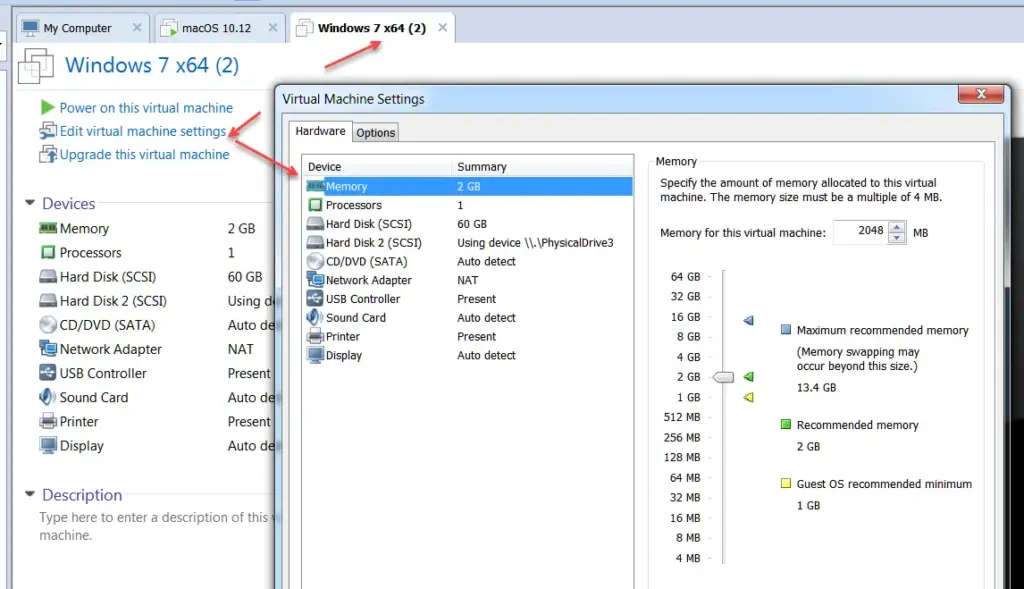The image size is (1024, 589).
Task: Click the memory slider thumb at 2 GB
Action: (723, 377)
